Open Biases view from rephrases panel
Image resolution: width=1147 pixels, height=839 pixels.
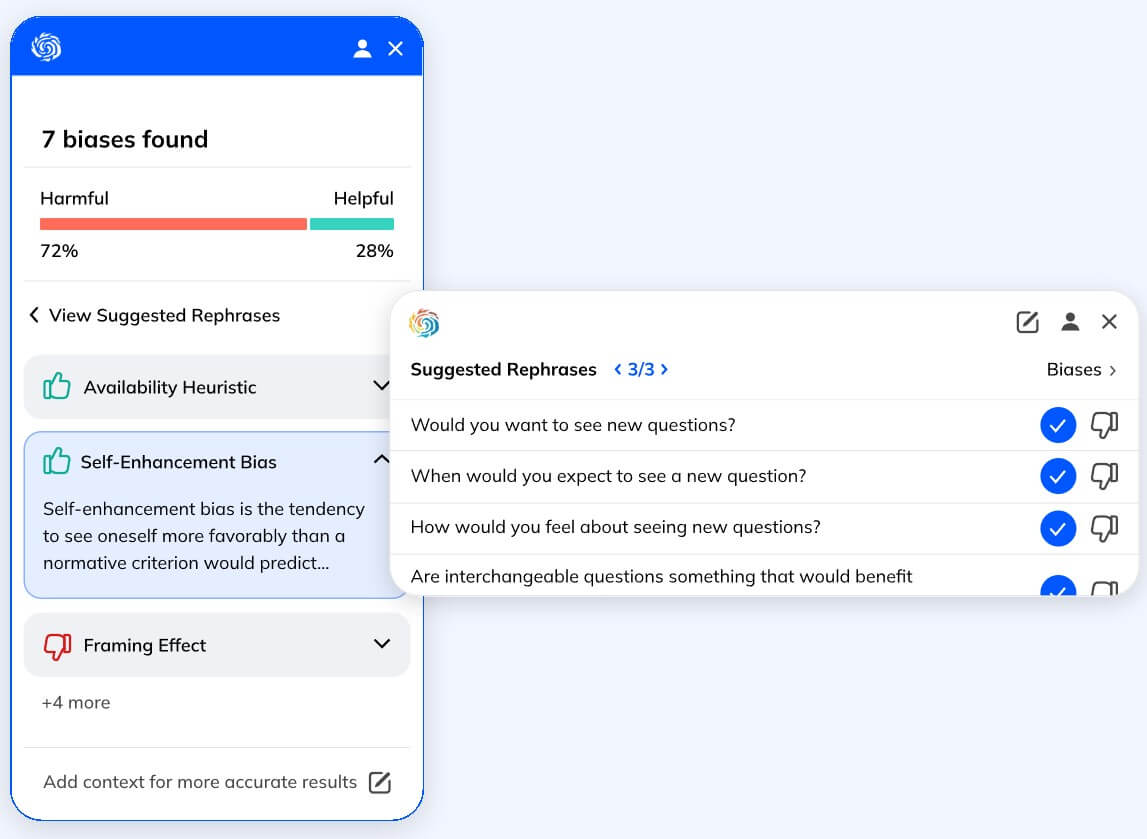pyautogui.click(x=1081, y=369)
